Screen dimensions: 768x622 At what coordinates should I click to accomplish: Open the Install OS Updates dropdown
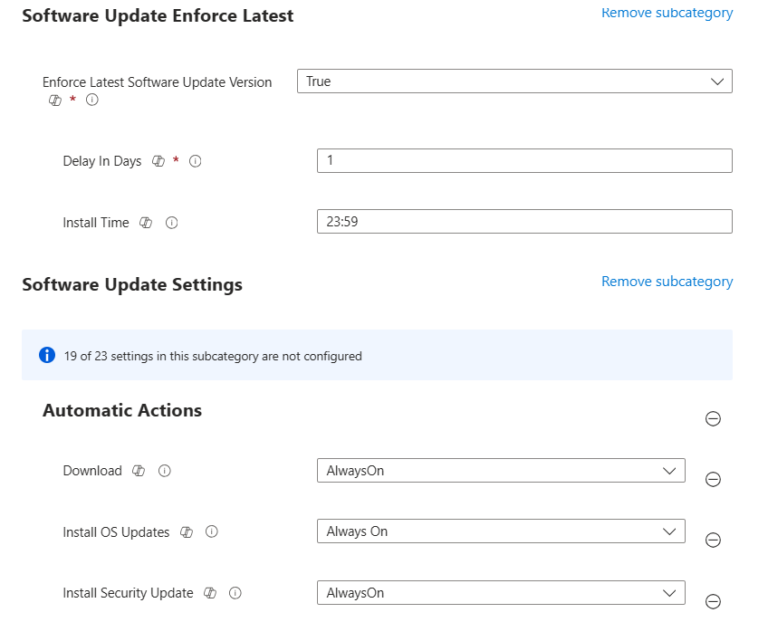501,531
